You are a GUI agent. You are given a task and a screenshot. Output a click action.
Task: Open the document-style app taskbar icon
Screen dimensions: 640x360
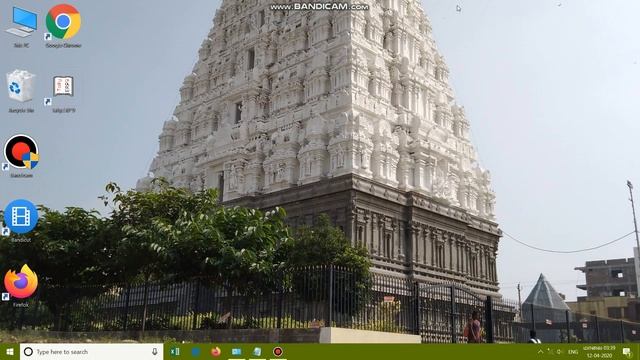[x=257, y=352]
